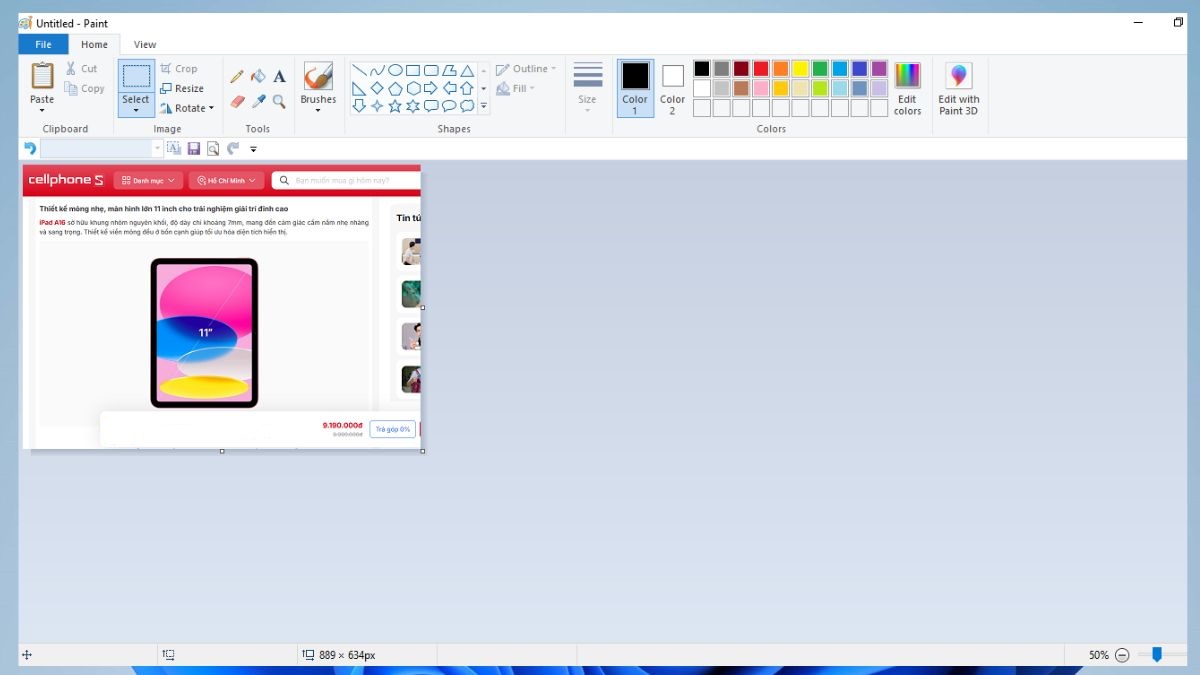
Task: Pick the orange color swatch
Action: (781, 69)
